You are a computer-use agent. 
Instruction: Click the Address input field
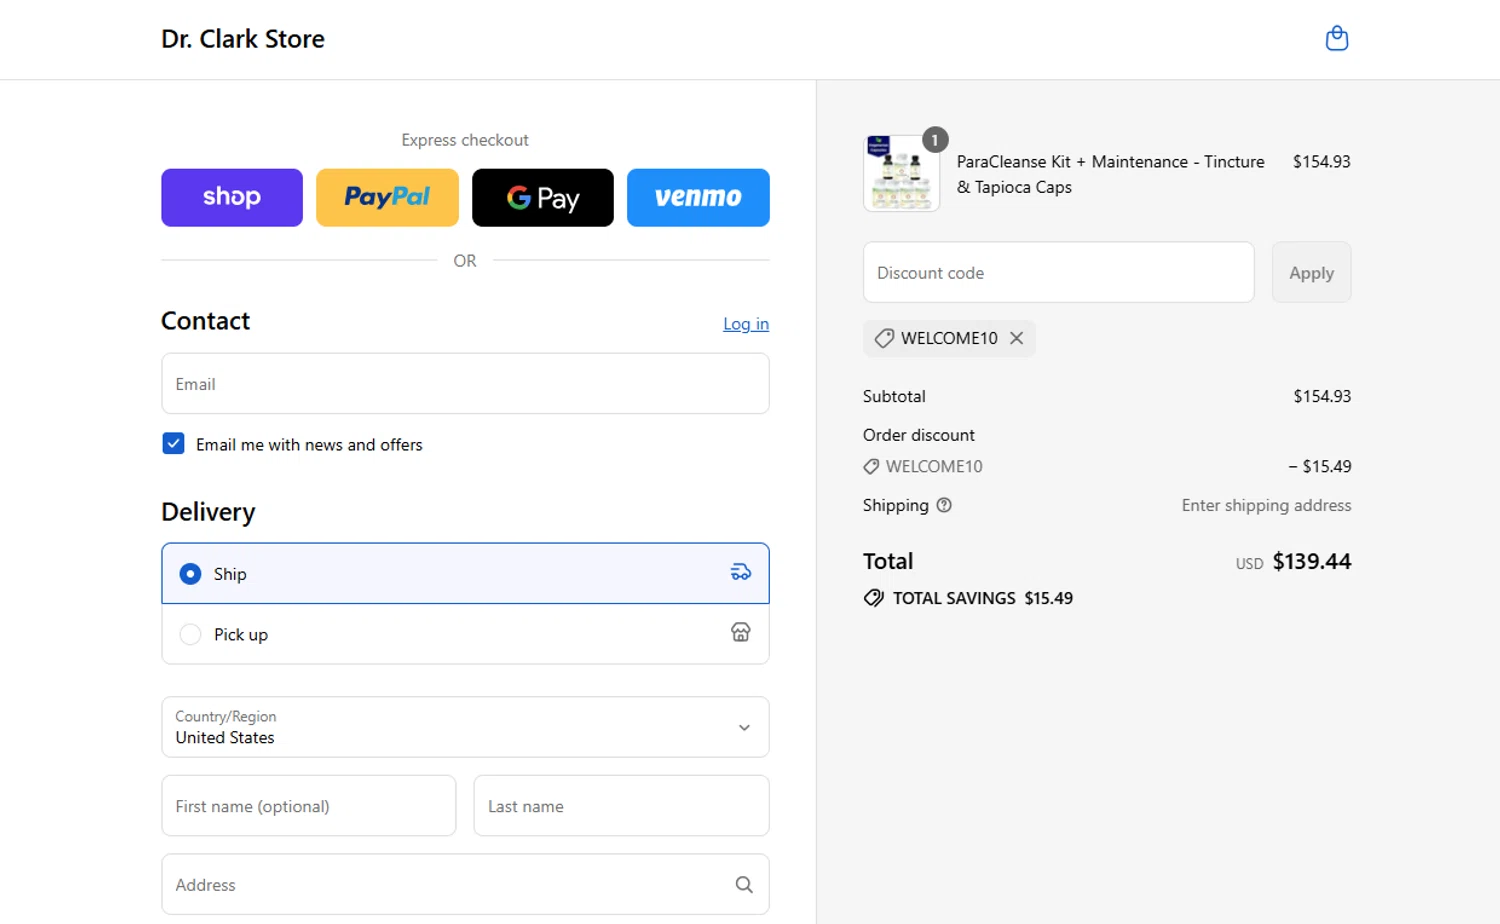coord(465,884)
